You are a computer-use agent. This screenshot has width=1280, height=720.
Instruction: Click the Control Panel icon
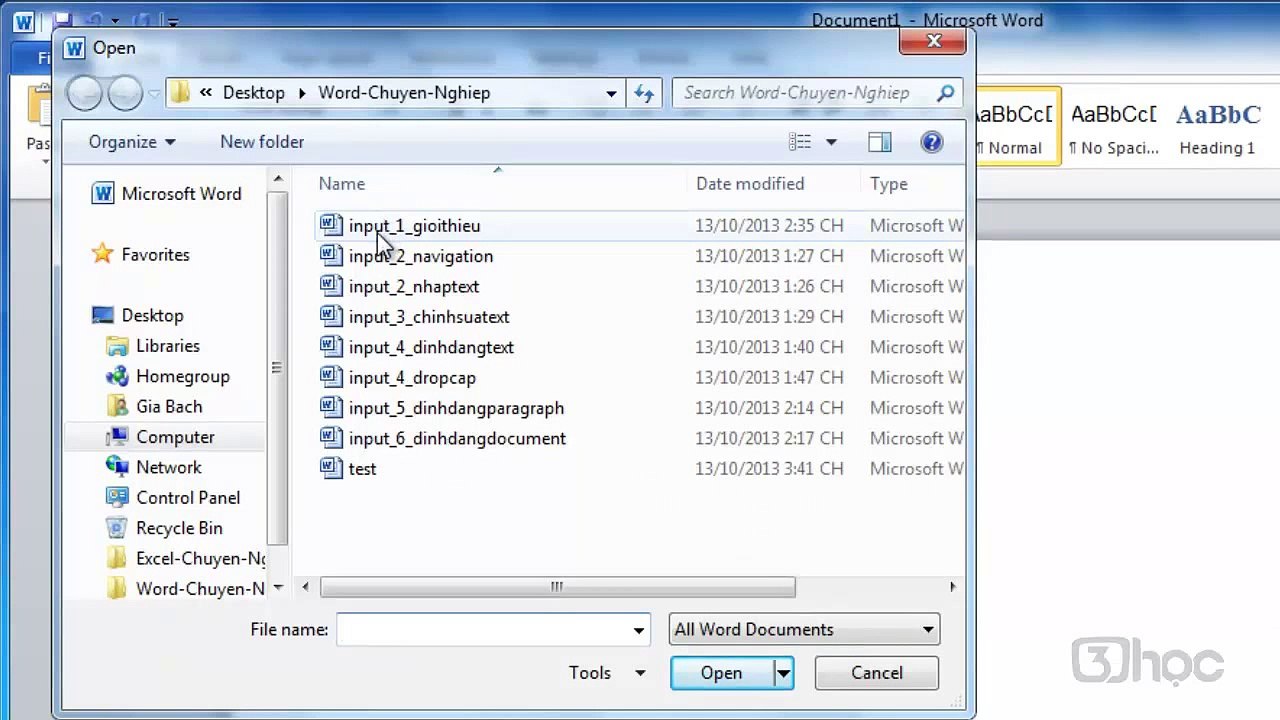[x=118, y=498]
